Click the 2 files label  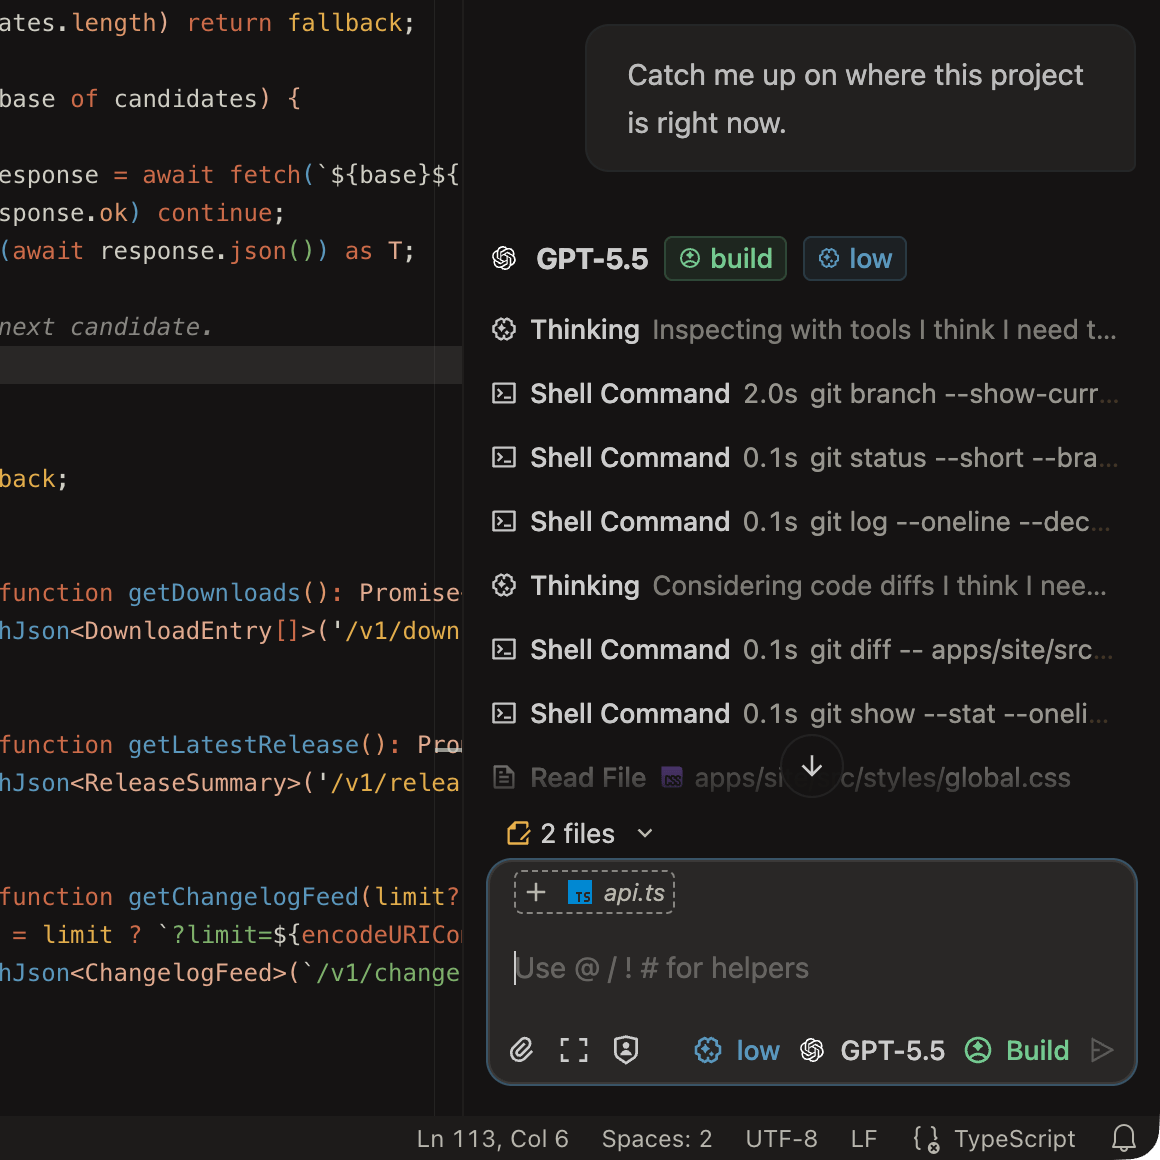578,834
